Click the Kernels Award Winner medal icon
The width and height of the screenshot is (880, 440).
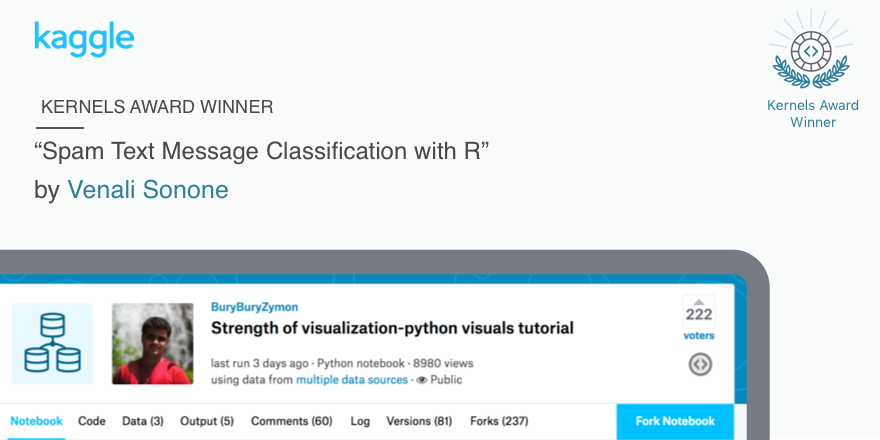pos(811,51)
